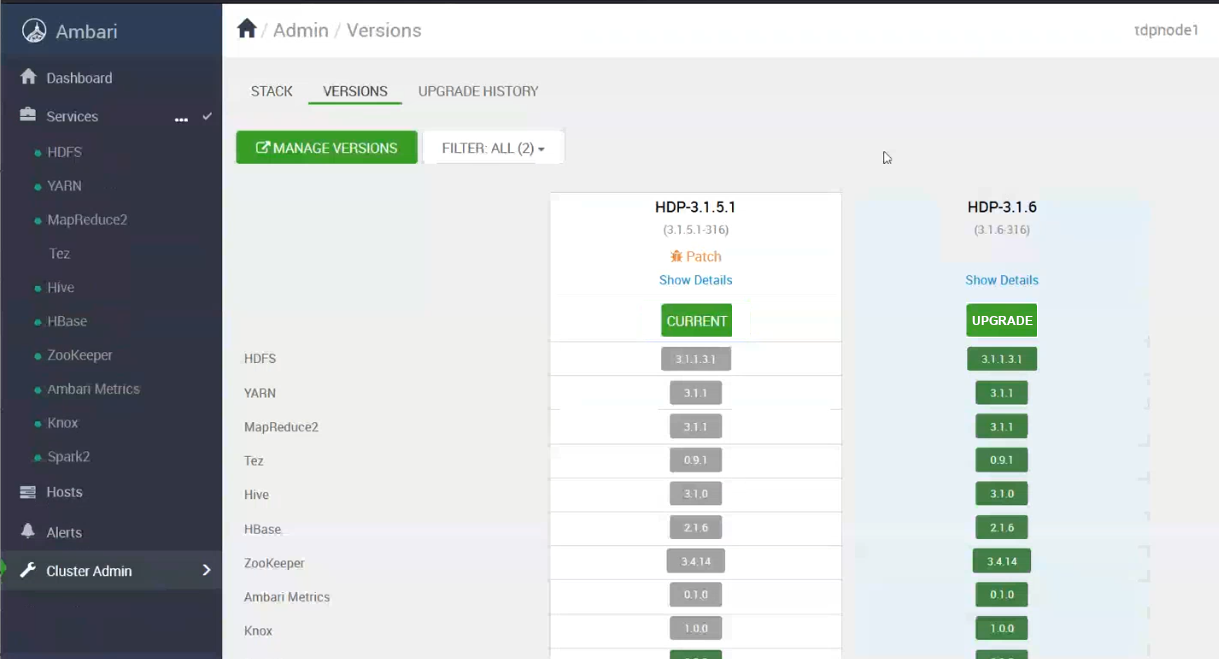Click YARN 3.1.1 badge under HDP-3.1.6
Screen dimensions: 1219x659
tap(1002, 393)
